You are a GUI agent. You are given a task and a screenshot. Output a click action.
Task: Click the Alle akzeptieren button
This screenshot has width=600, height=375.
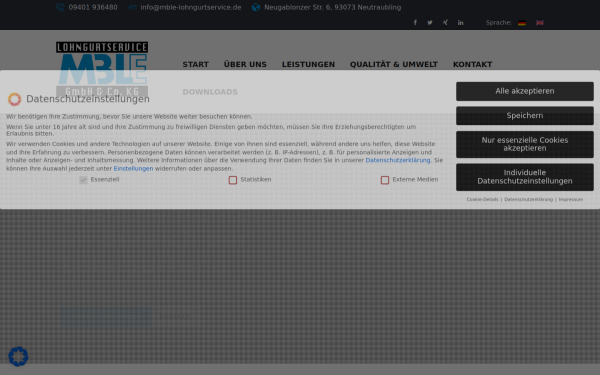(525, 91)
